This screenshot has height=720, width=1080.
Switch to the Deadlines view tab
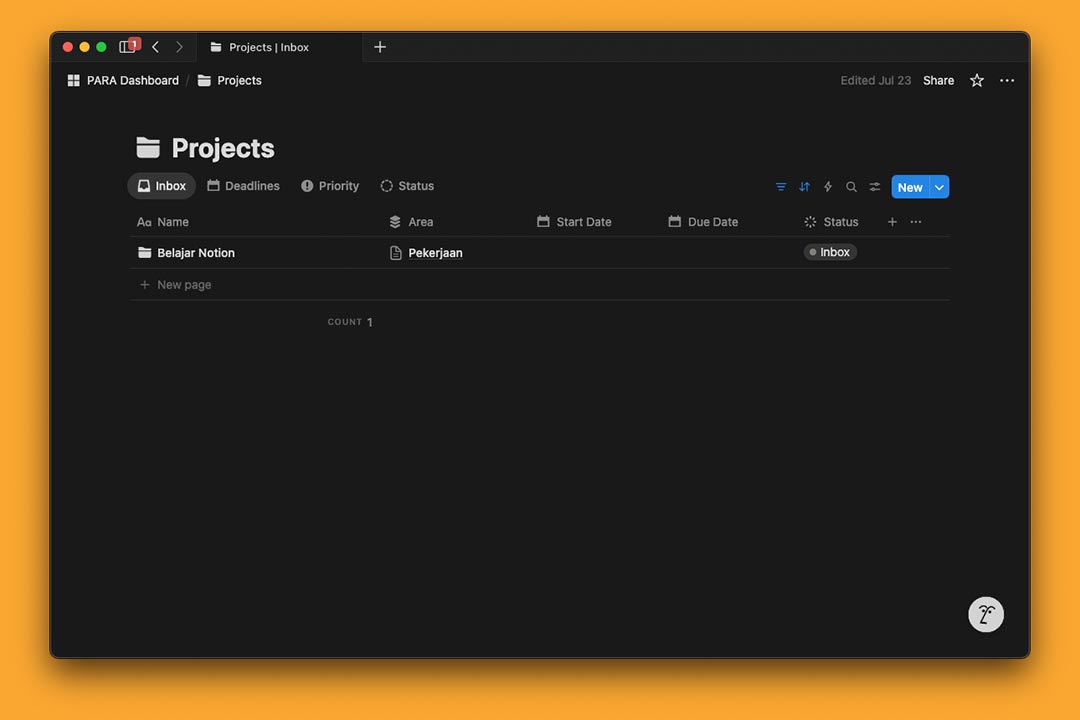[x=243, y=186]
